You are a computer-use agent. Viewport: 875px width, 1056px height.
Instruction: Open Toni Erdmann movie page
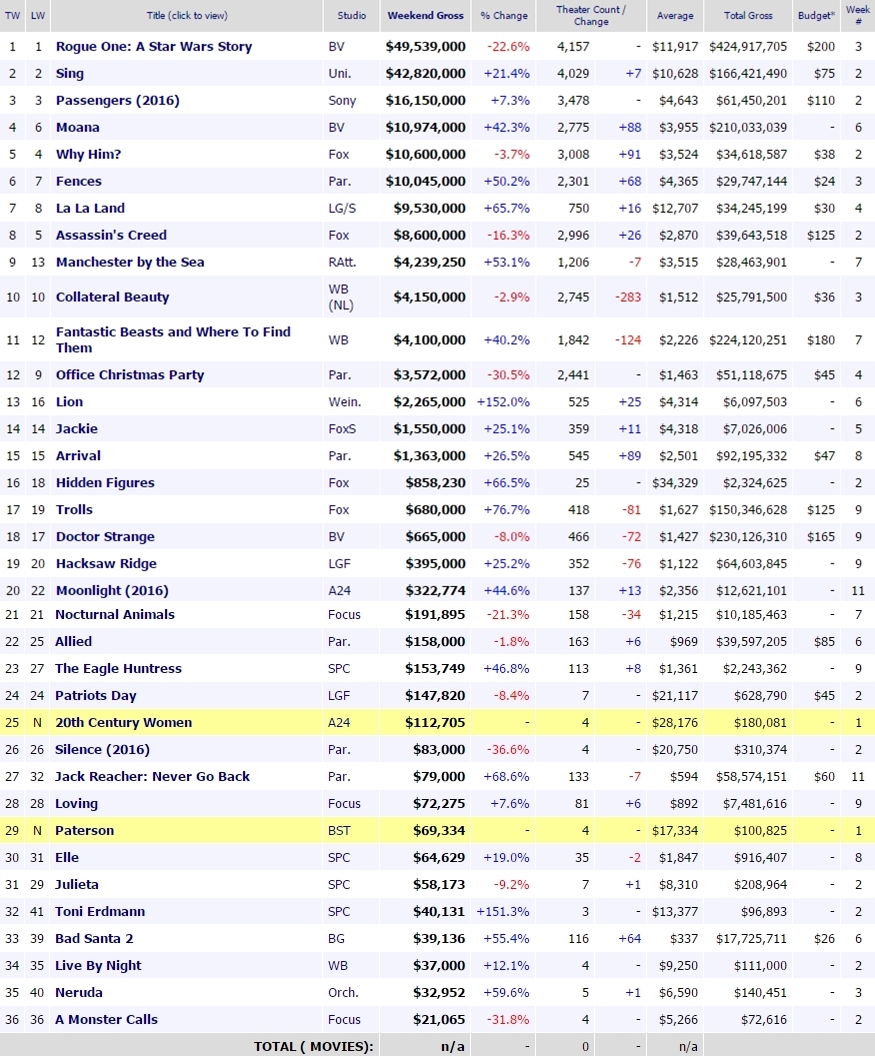[x=100, y=911]
